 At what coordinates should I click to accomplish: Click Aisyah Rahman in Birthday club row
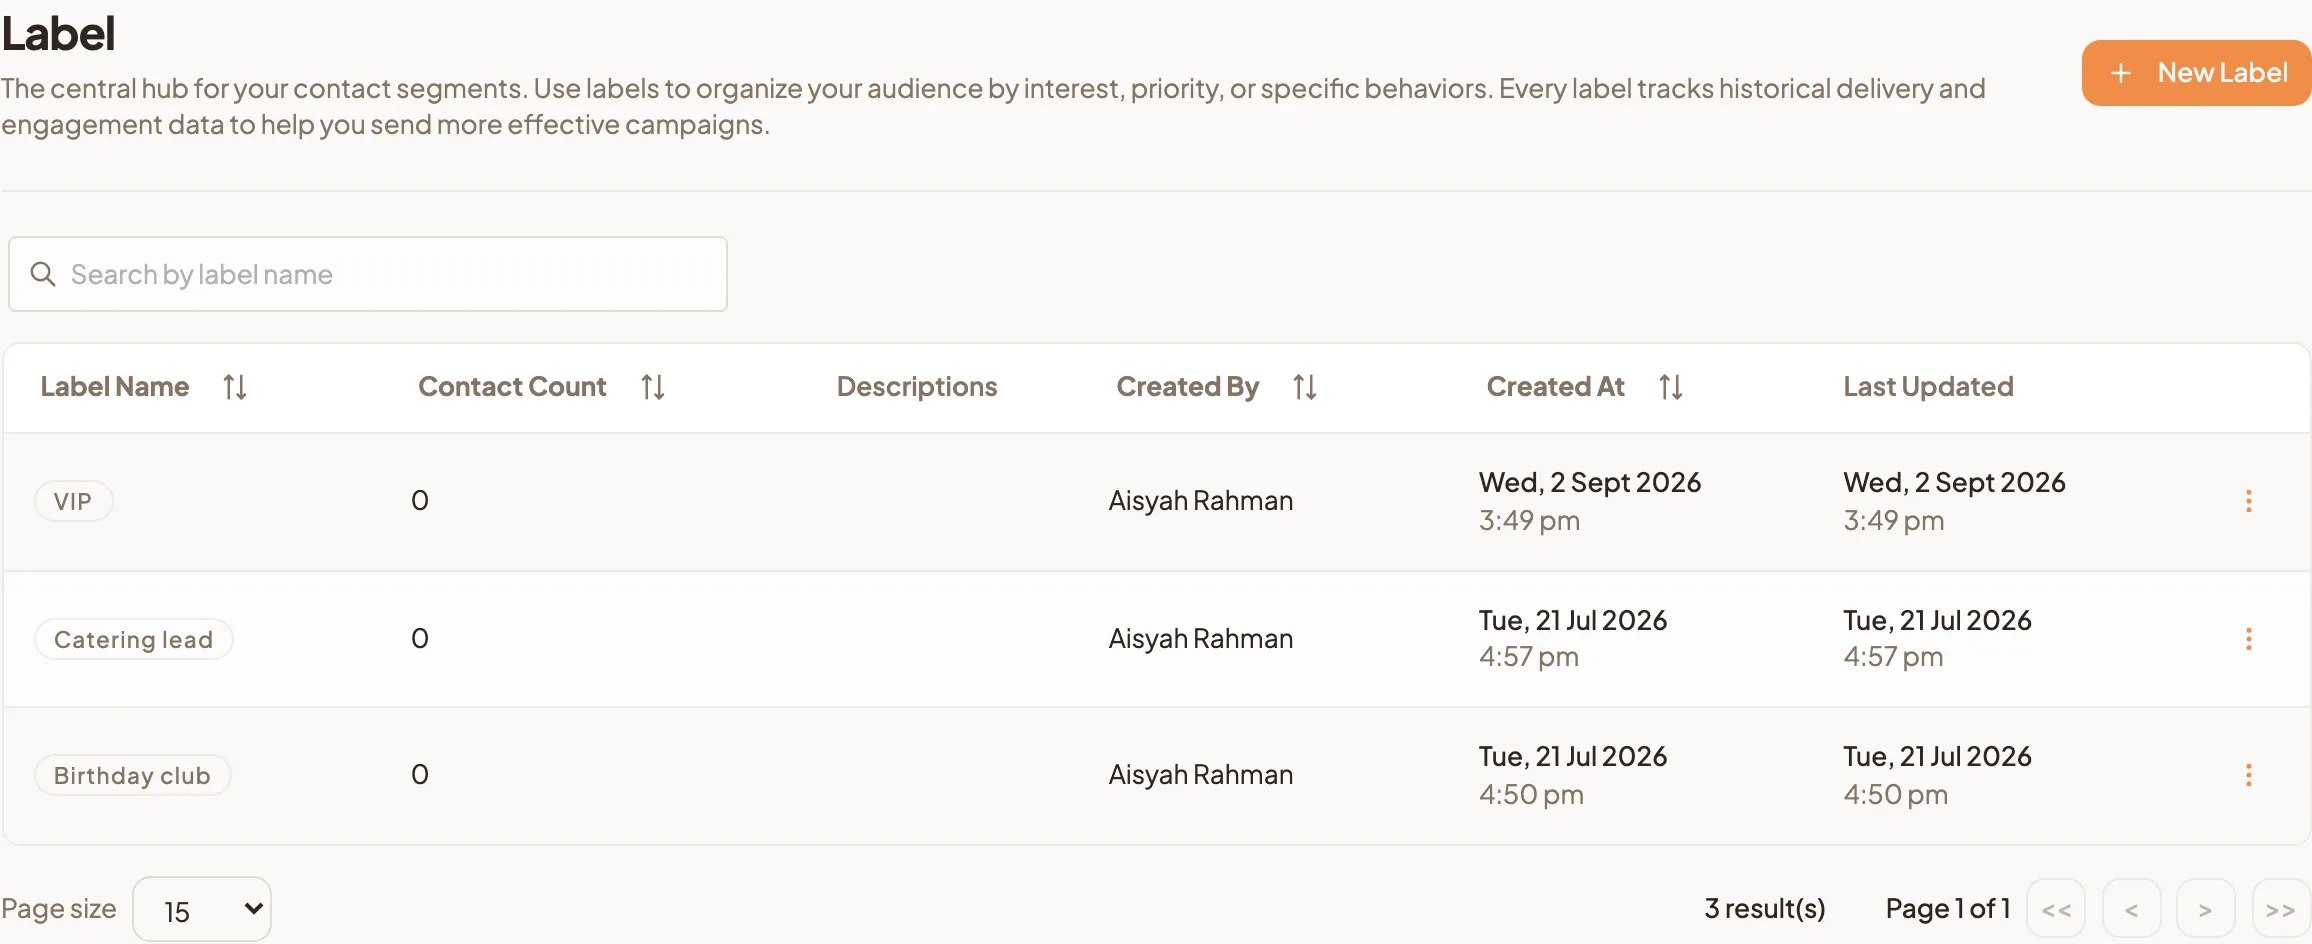(1201, 774)
